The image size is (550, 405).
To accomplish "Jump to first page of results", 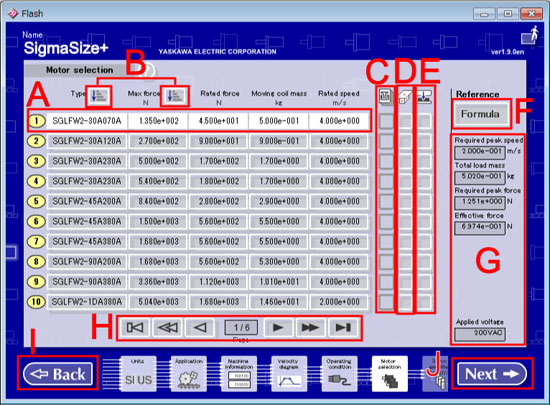I will (135, 328).
